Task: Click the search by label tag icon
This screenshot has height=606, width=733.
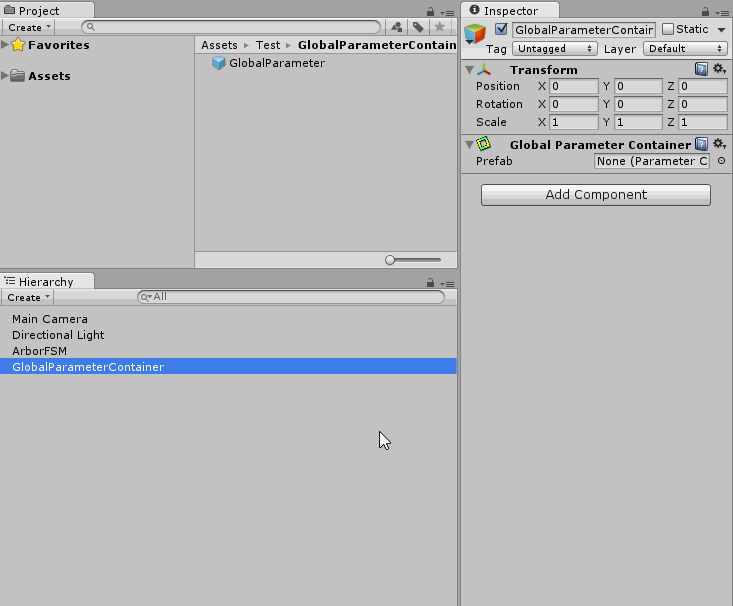Action: tap(418, 28)
